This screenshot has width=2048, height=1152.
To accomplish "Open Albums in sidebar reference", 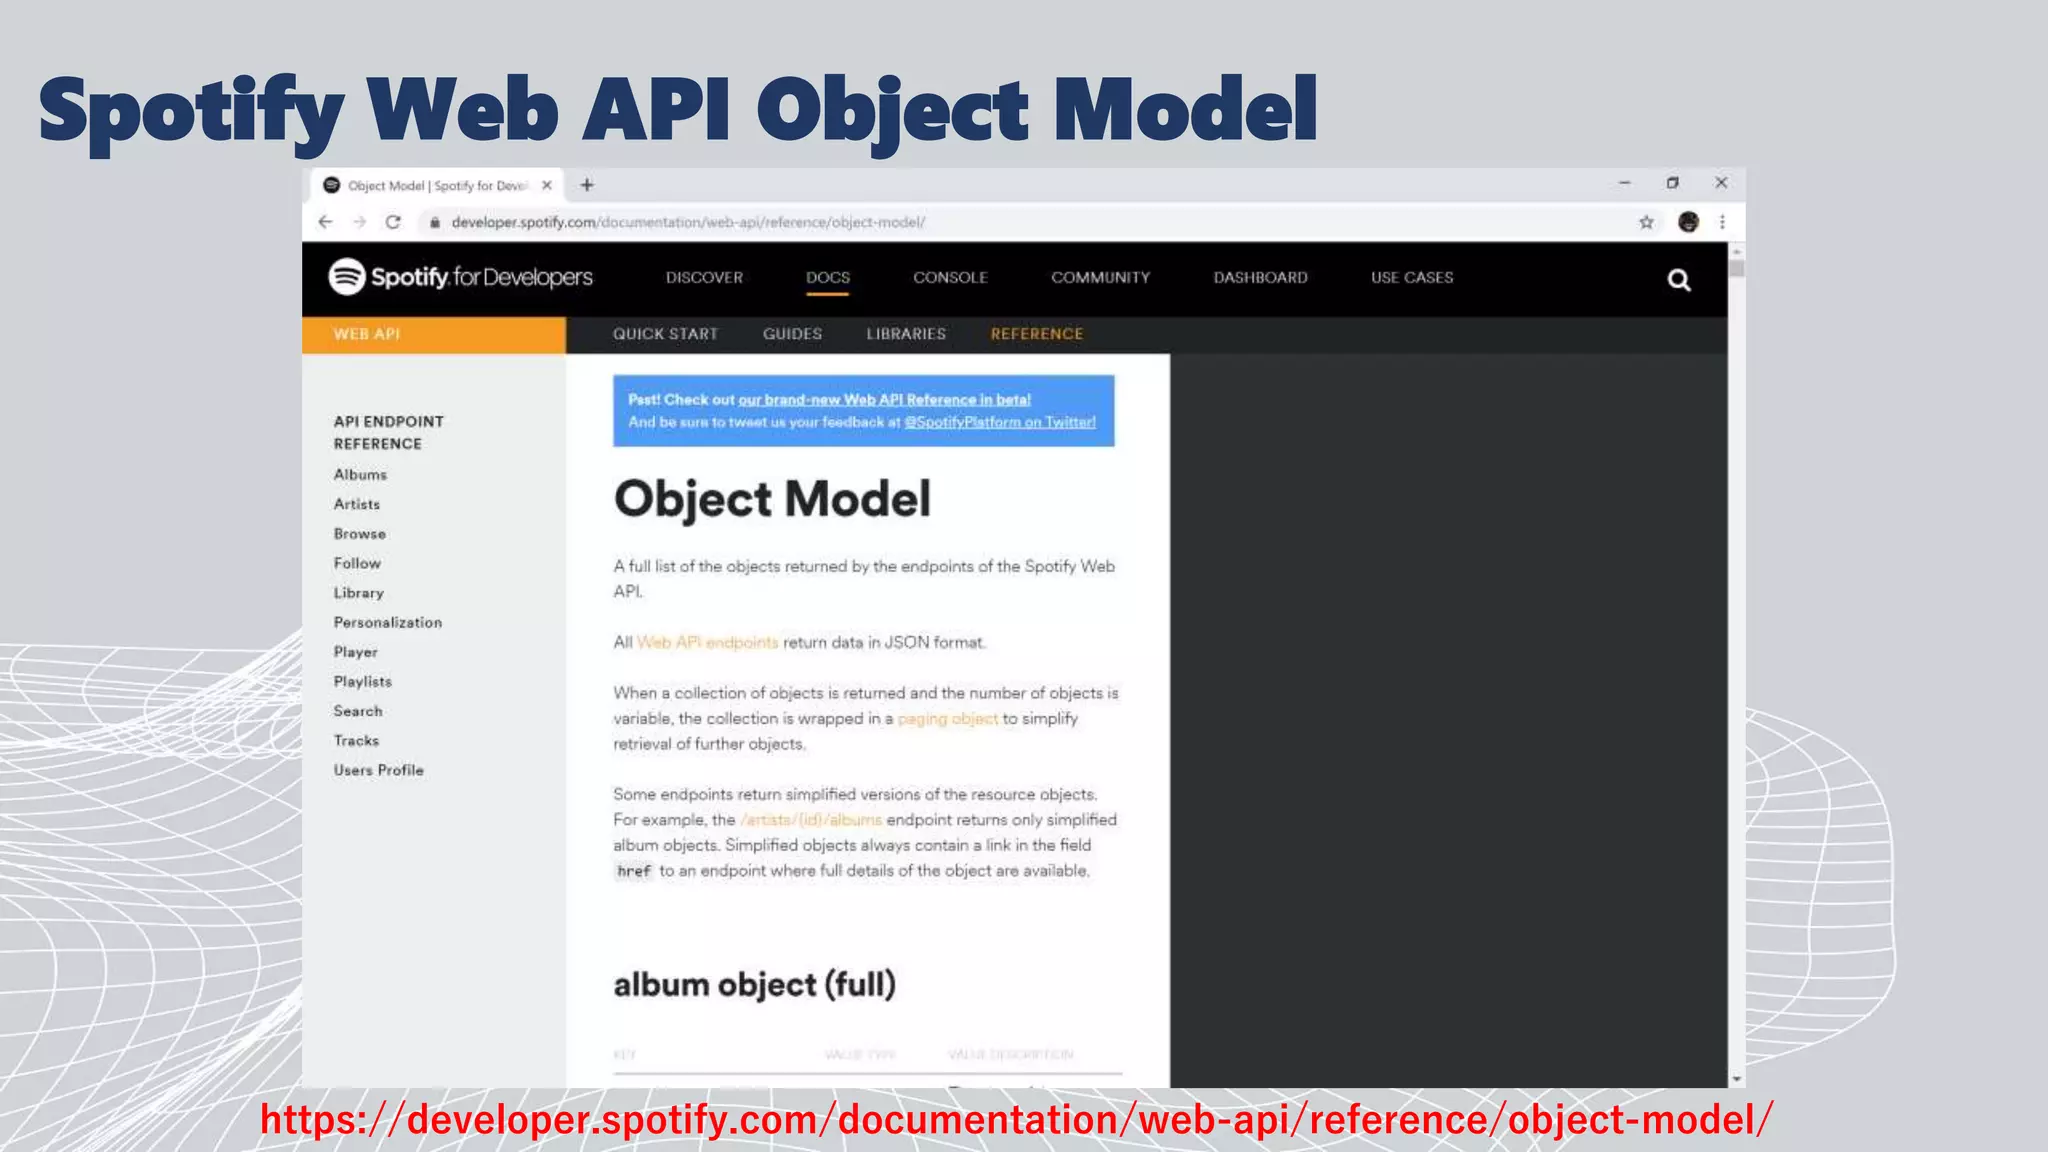I will (x=360, y=474).
